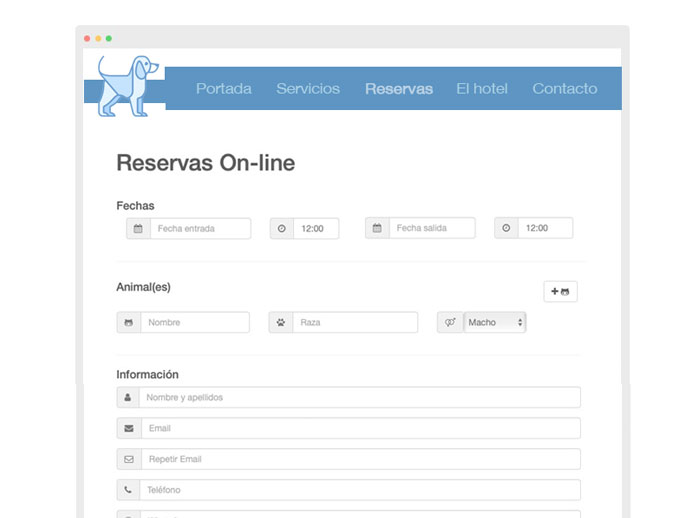
Task: Click the paw icon beside Raza
Action: [x=281, y=323]
